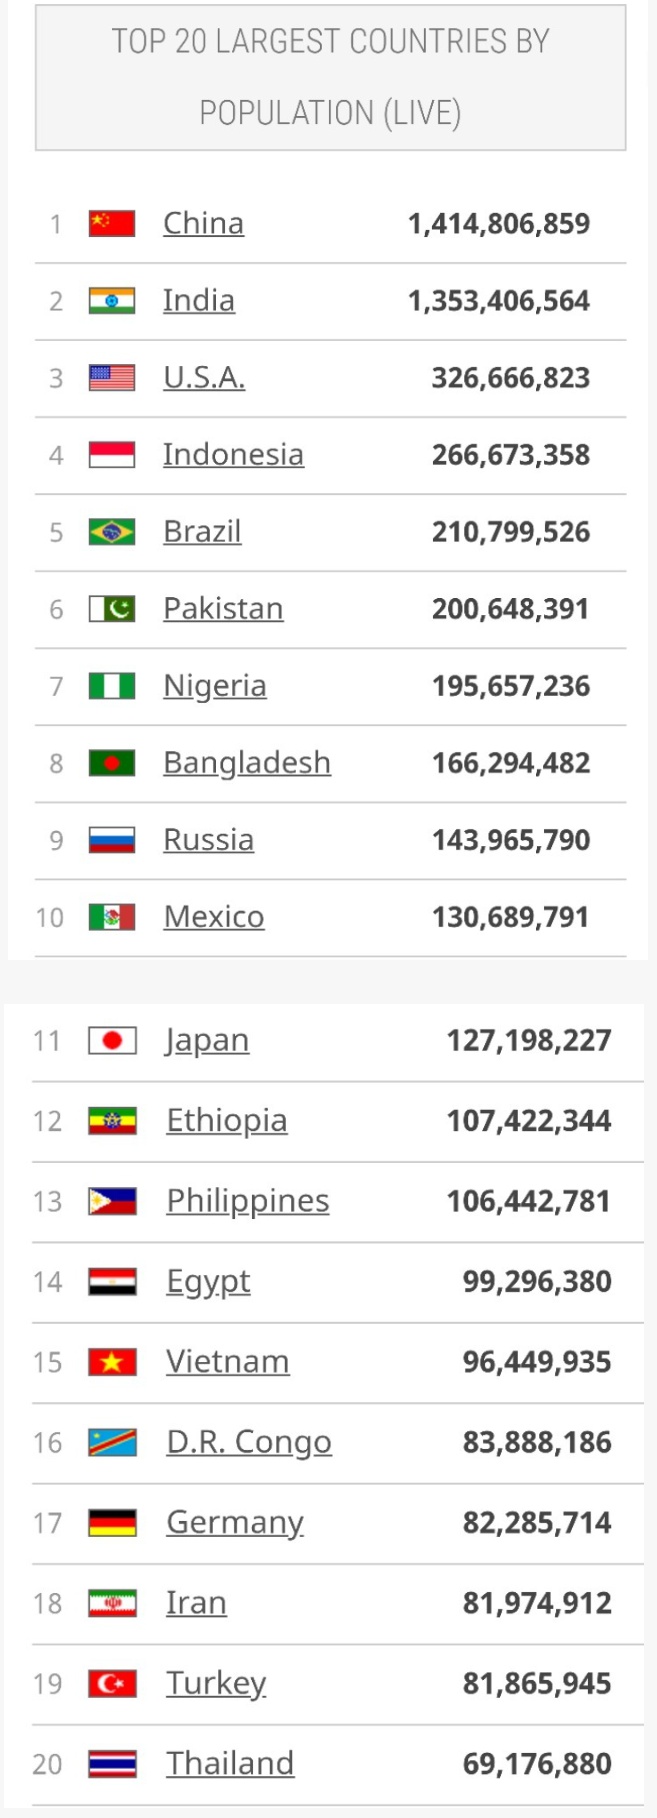Select the Philippines link
657x1818 pixels.
248,1201
